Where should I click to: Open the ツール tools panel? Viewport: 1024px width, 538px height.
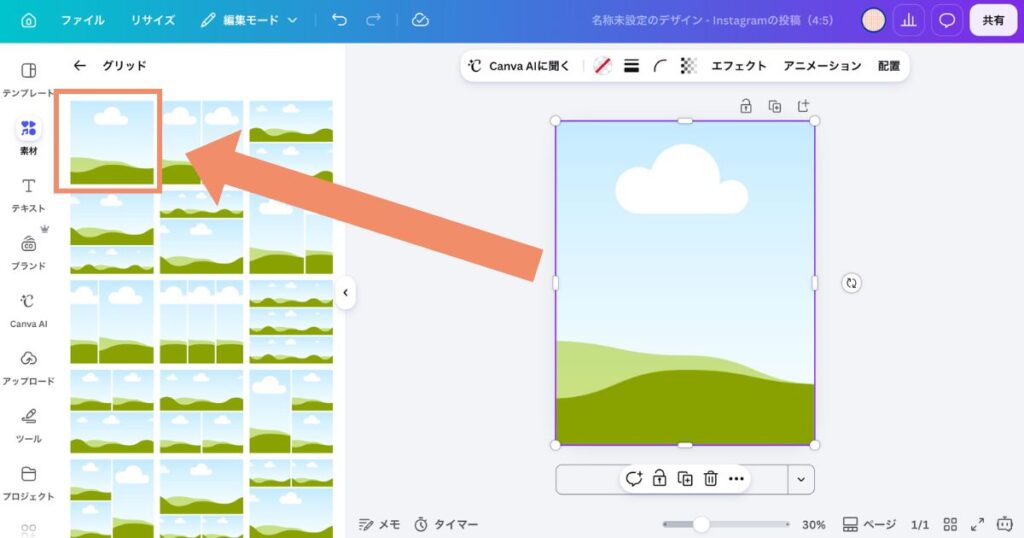29,424
